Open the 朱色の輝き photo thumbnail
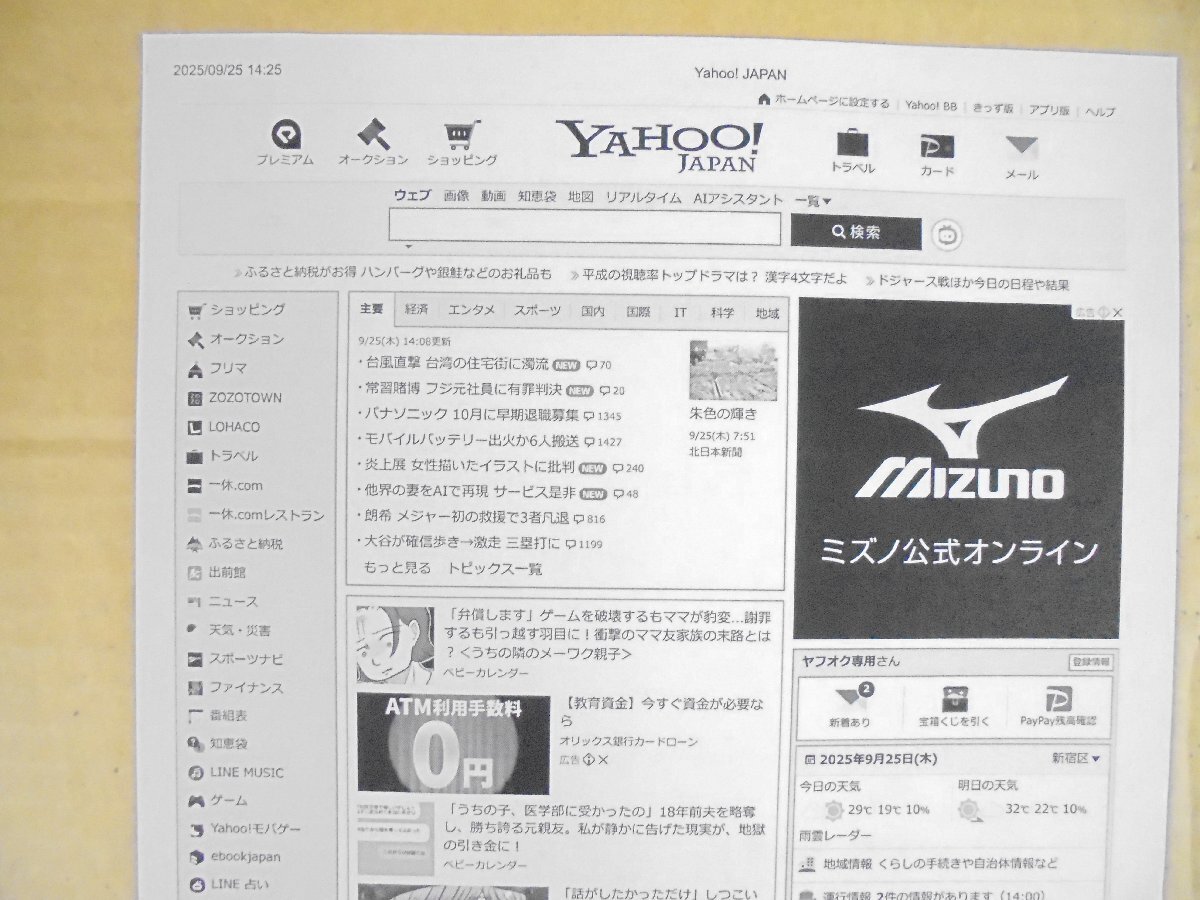The height and width of the screenshot is (900, 1200). tap(733, 370)
